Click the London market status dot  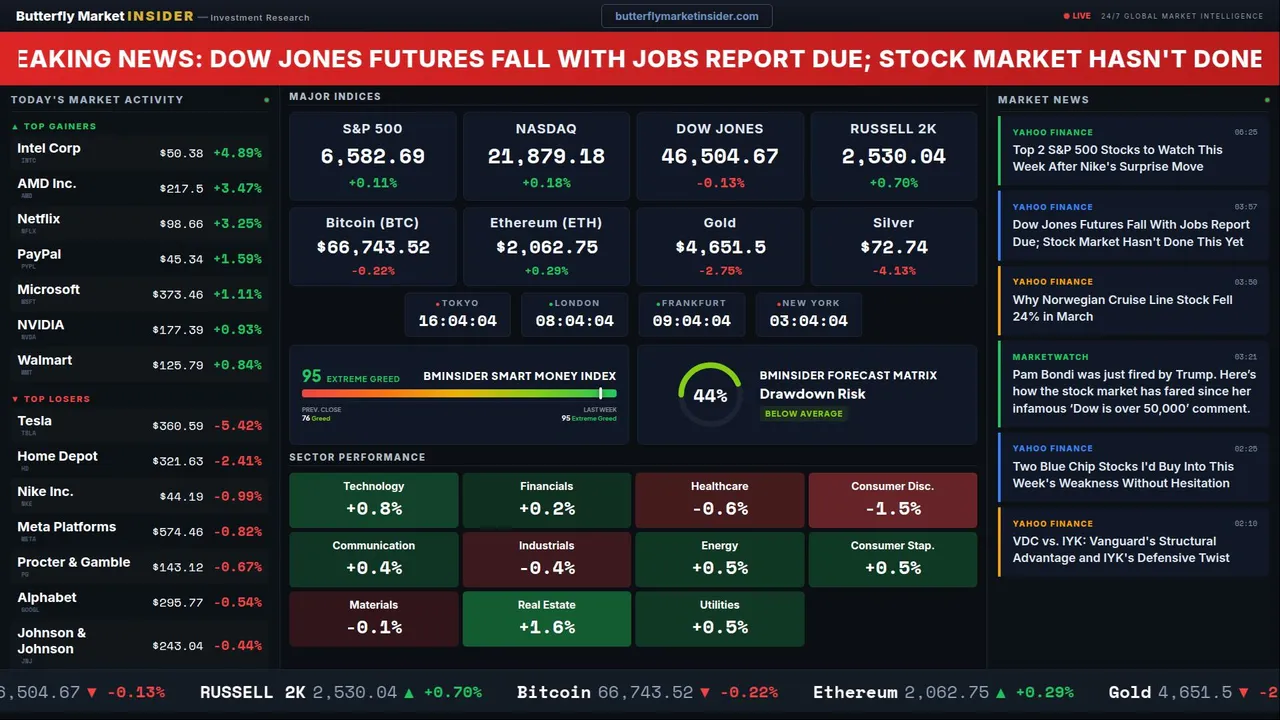[x=551, y=303]
